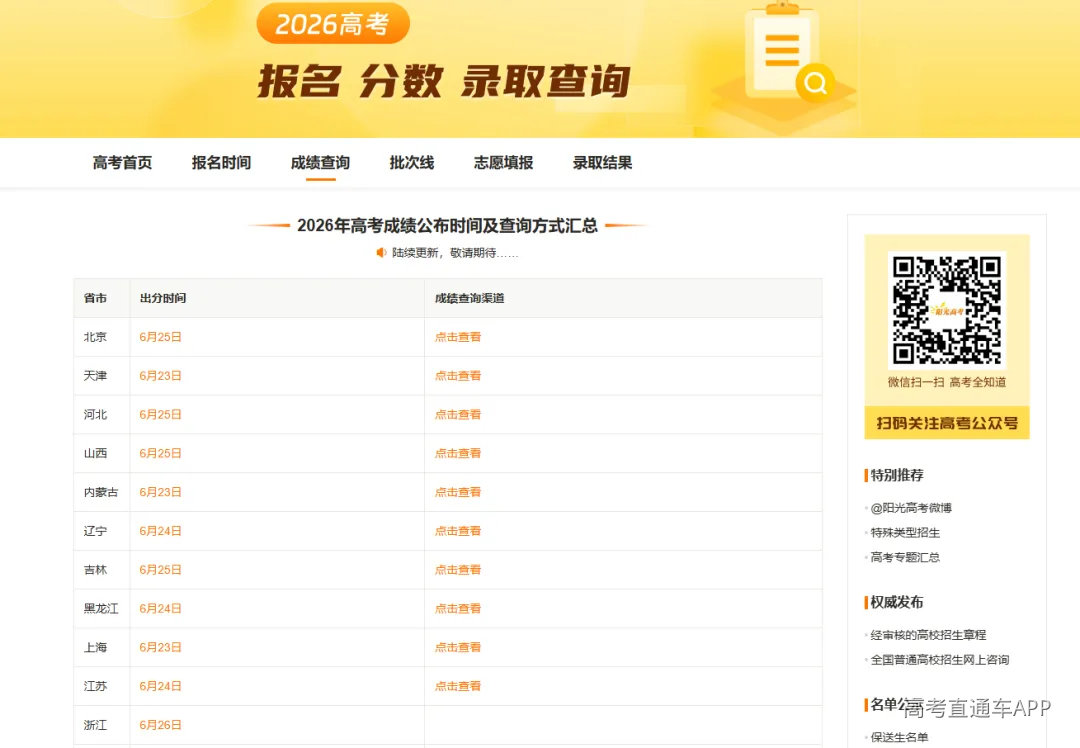Click the 江苏 score date 6月24日
The width and height of the screenshot is (1080, 748).
click(160, 686)
